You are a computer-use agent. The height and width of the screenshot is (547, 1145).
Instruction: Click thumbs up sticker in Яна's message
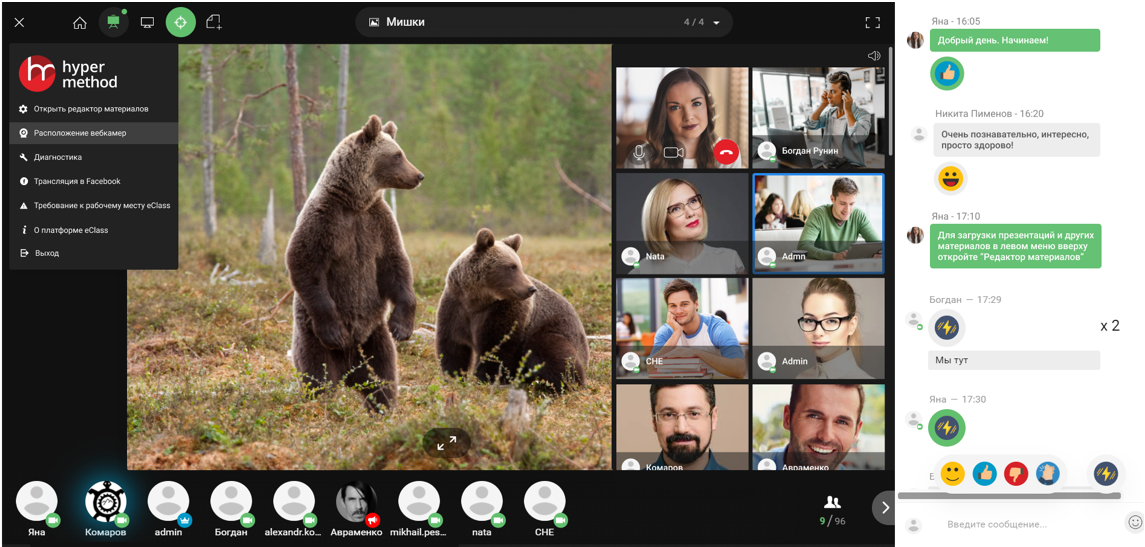coord(947,74)
